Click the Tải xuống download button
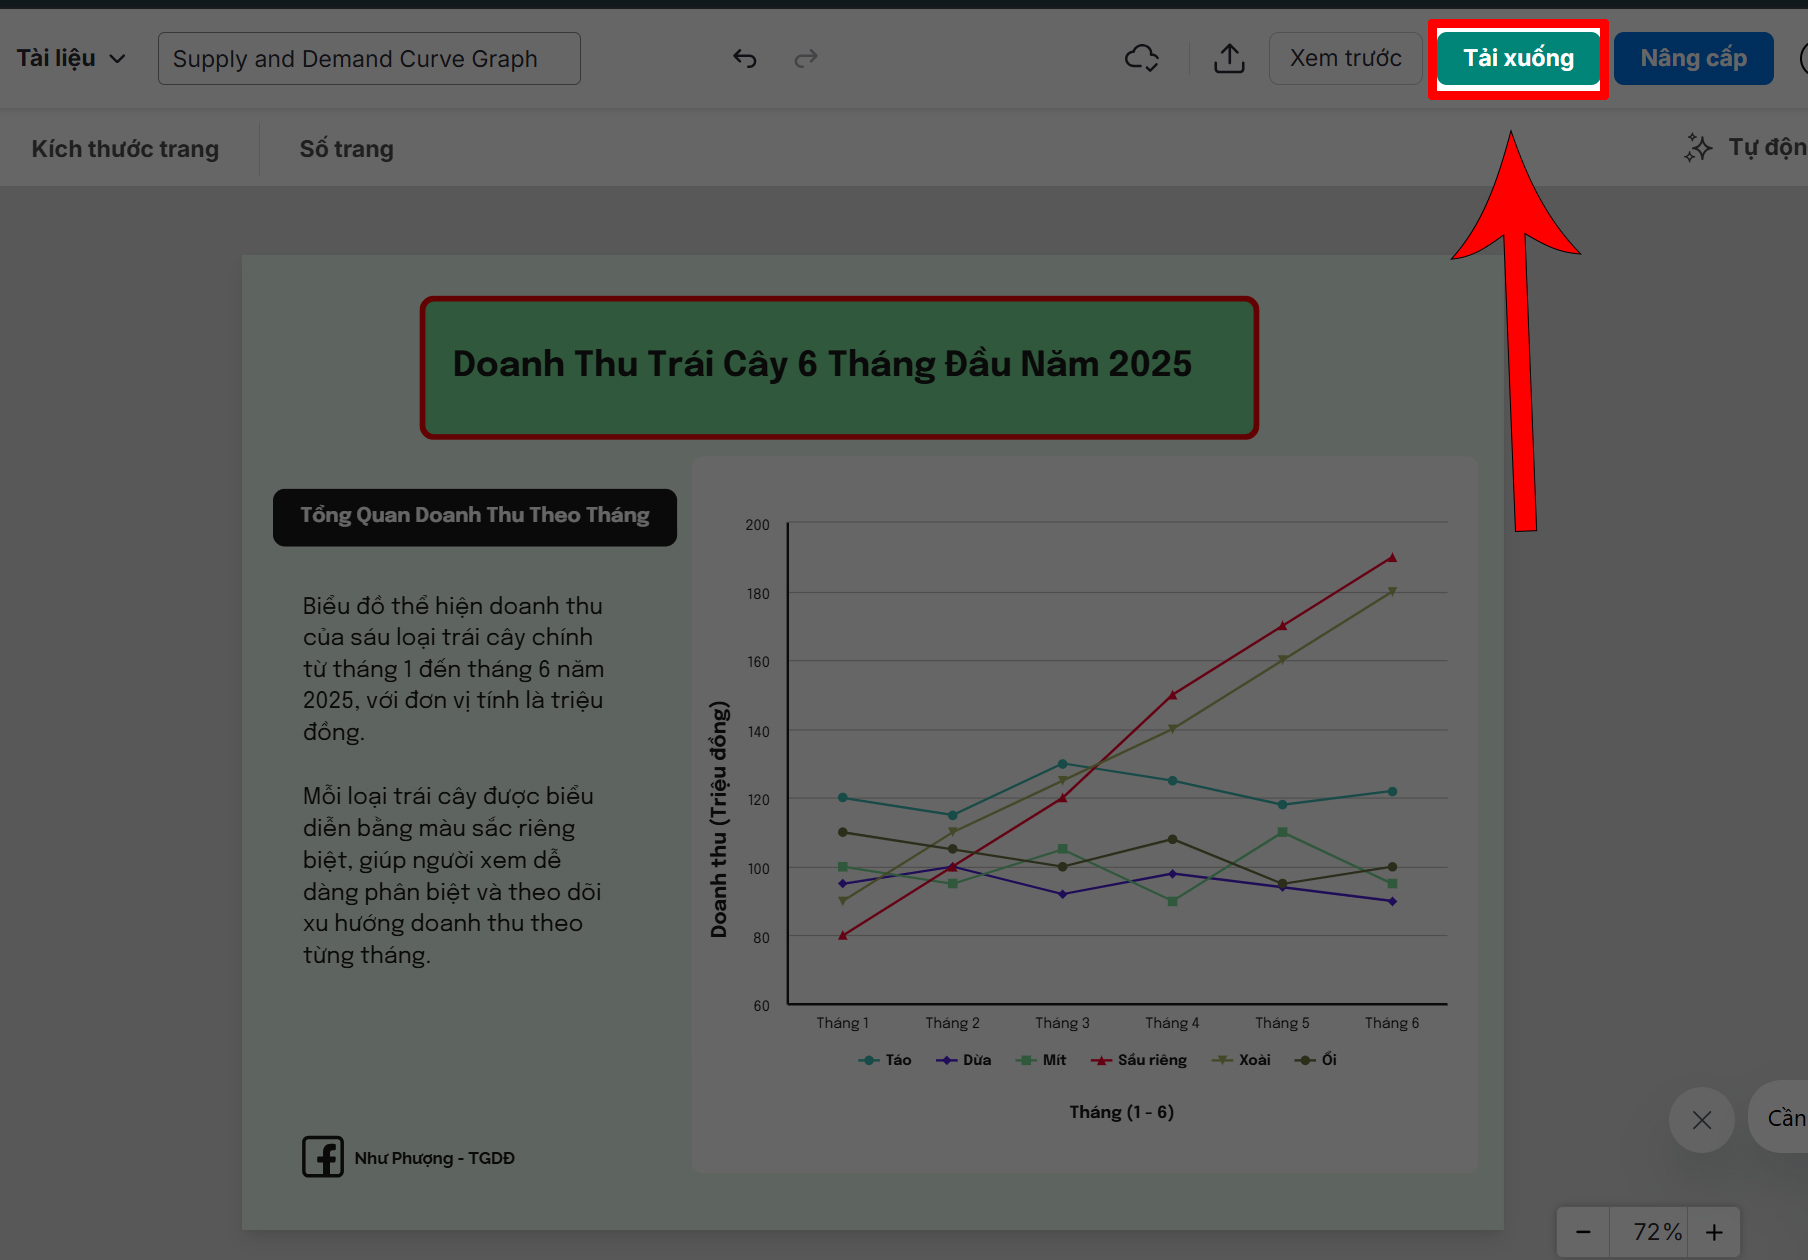The height and width of the screenshot is (1260, 1808). point(1518,59)
